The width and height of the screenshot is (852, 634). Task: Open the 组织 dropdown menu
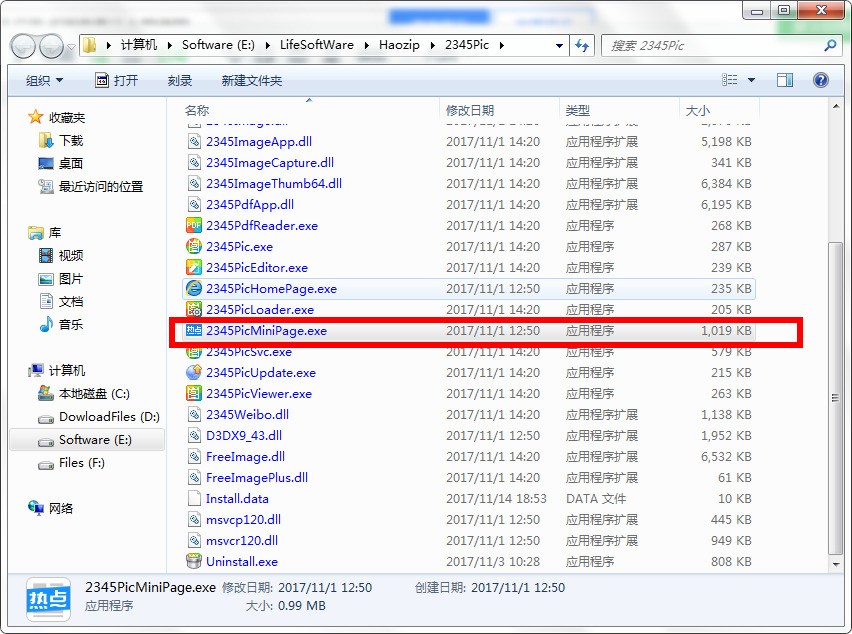44,81
